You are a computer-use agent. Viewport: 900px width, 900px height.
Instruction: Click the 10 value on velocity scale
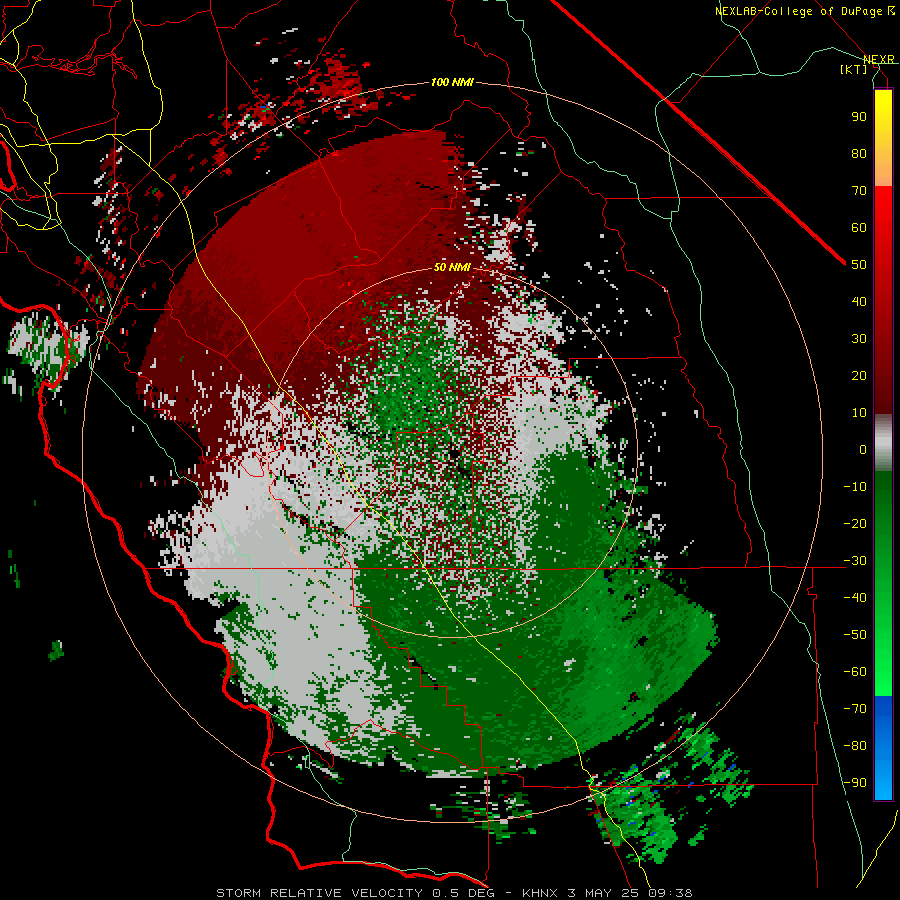(859, 413)
